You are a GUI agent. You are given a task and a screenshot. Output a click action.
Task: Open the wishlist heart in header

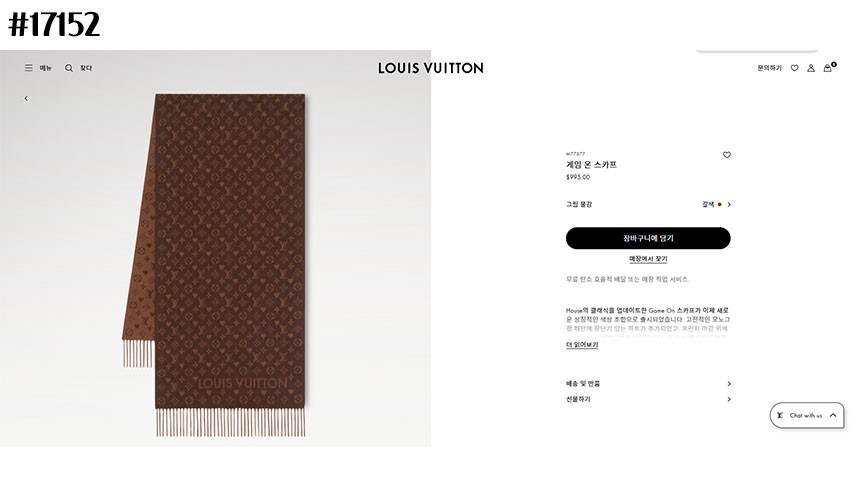pos(794,68)
